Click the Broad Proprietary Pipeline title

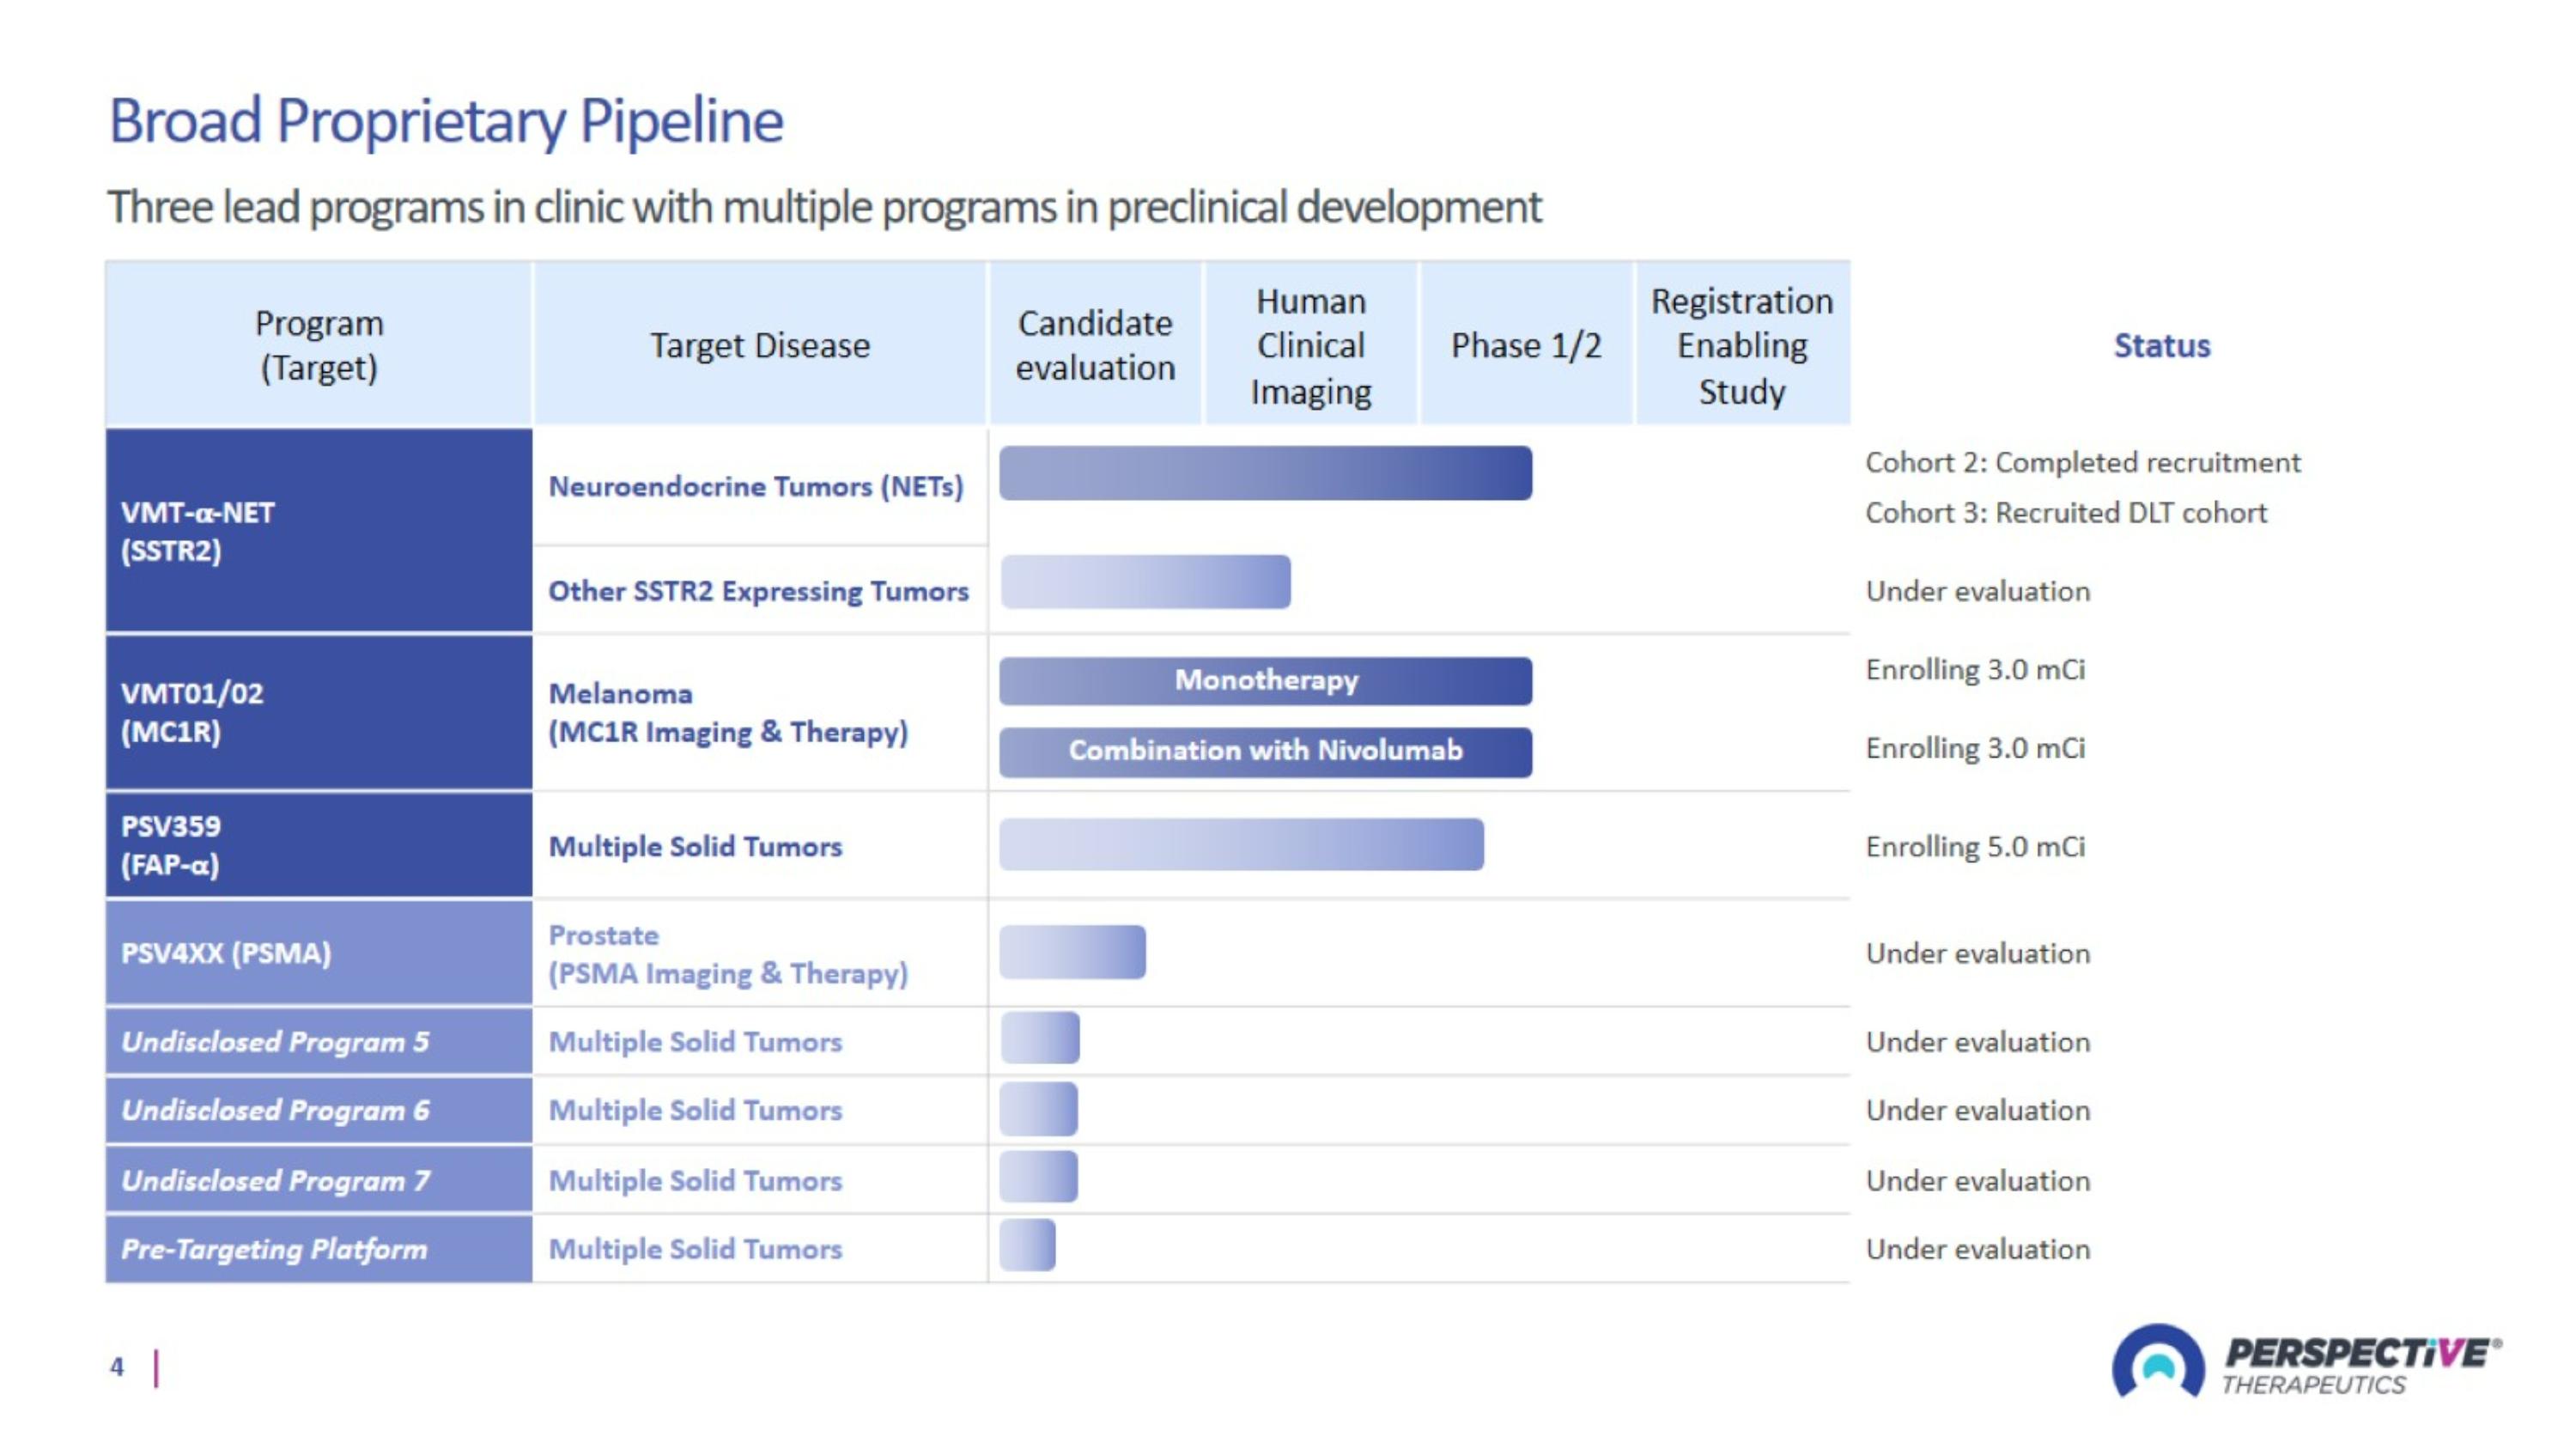point(446,121)
